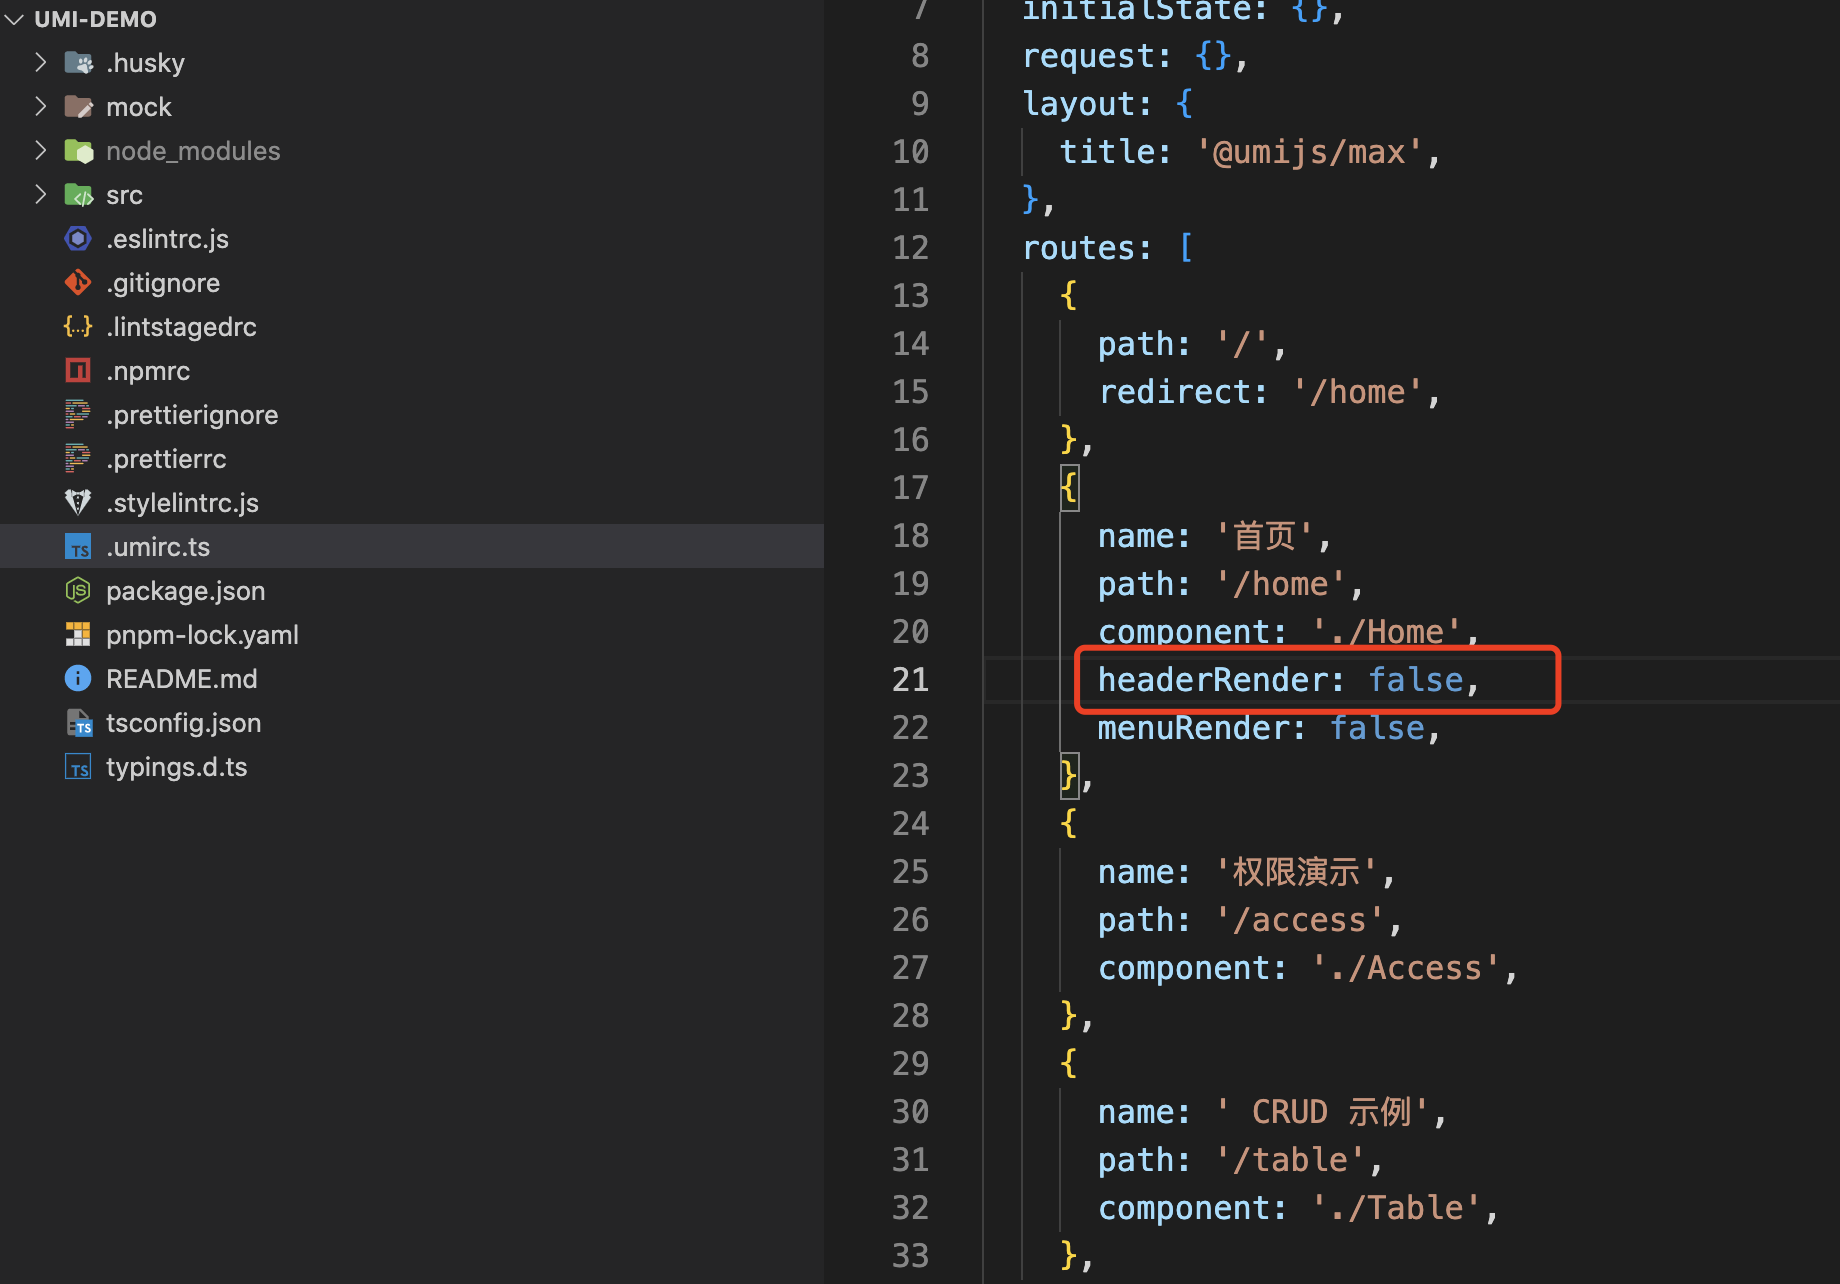Collapse the UMI-DEMO project tree
Image resolution: width=1840 pixels, height=1284 pixels.
[x=14, y=18]
